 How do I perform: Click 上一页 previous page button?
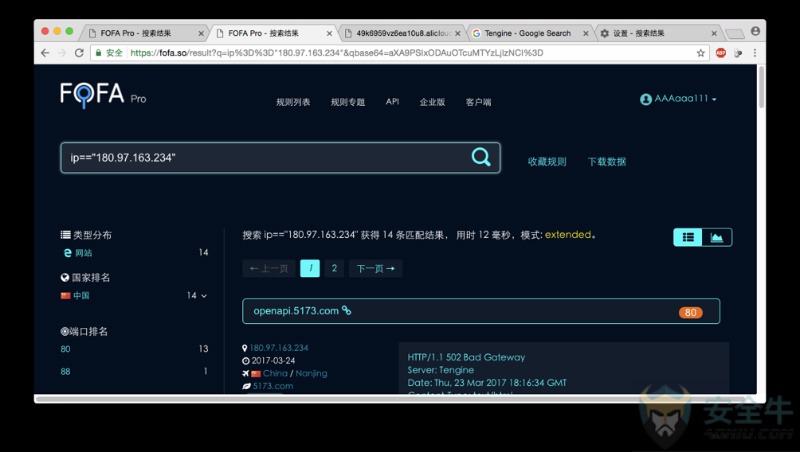coord(269,268)
